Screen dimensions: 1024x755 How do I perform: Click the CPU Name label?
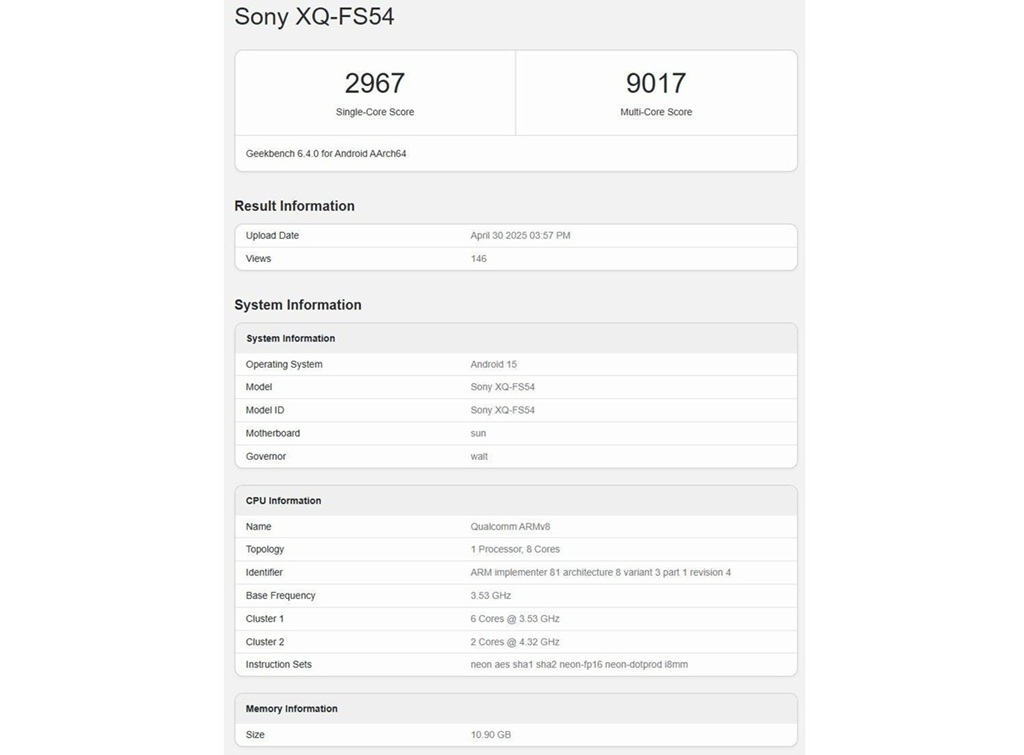(259, 526)
